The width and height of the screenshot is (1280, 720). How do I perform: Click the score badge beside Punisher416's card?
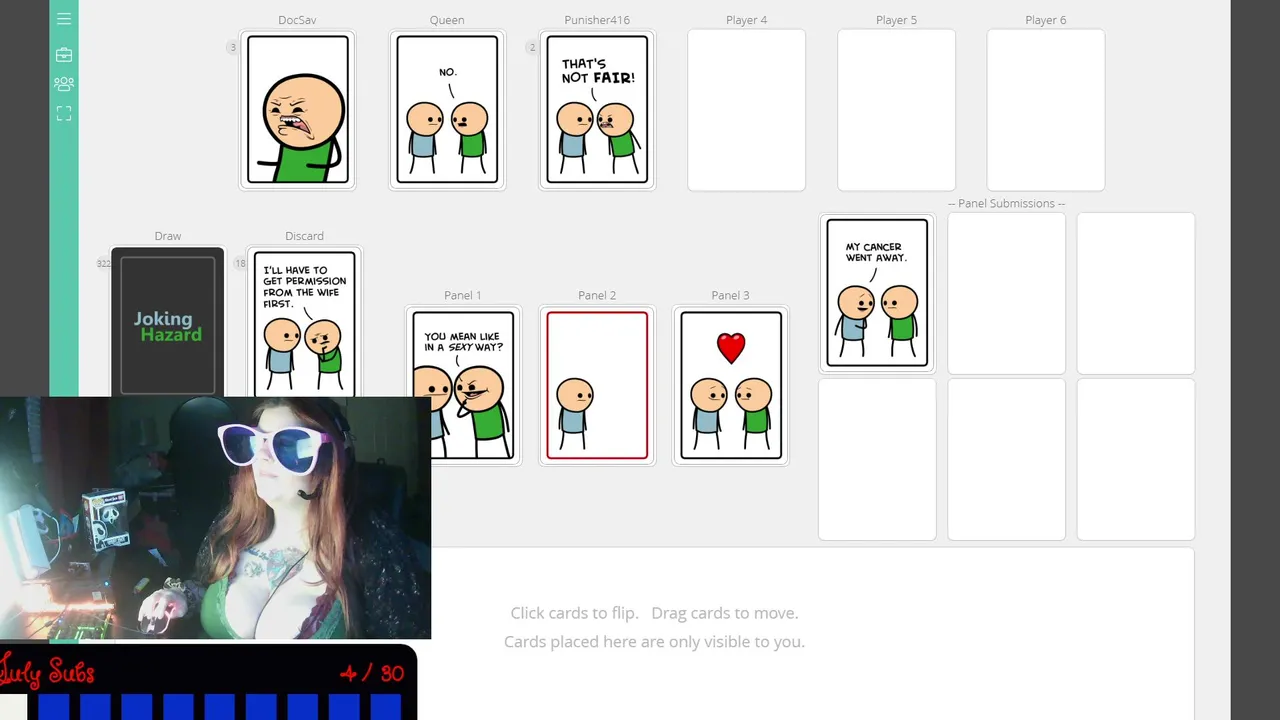532,47
